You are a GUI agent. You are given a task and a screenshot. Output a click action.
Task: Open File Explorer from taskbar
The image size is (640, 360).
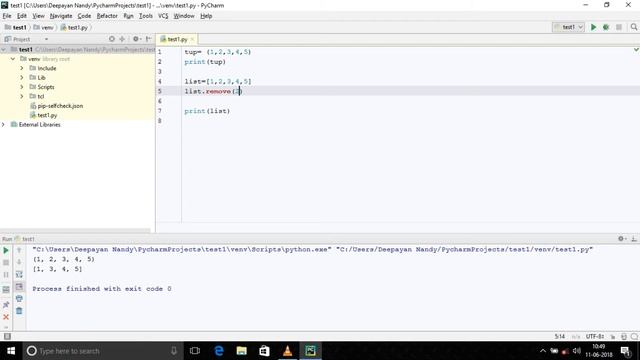[x=242, y=351]
